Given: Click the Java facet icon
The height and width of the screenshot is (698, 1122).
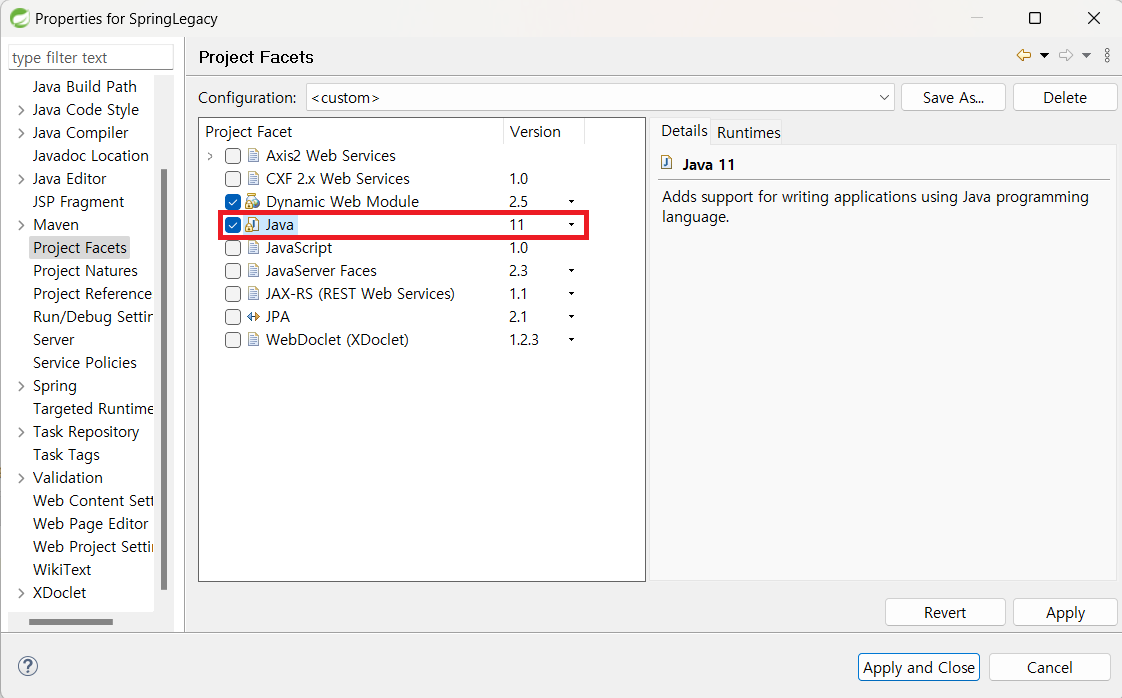Looking at the screenshot, I should click(253, 225).
